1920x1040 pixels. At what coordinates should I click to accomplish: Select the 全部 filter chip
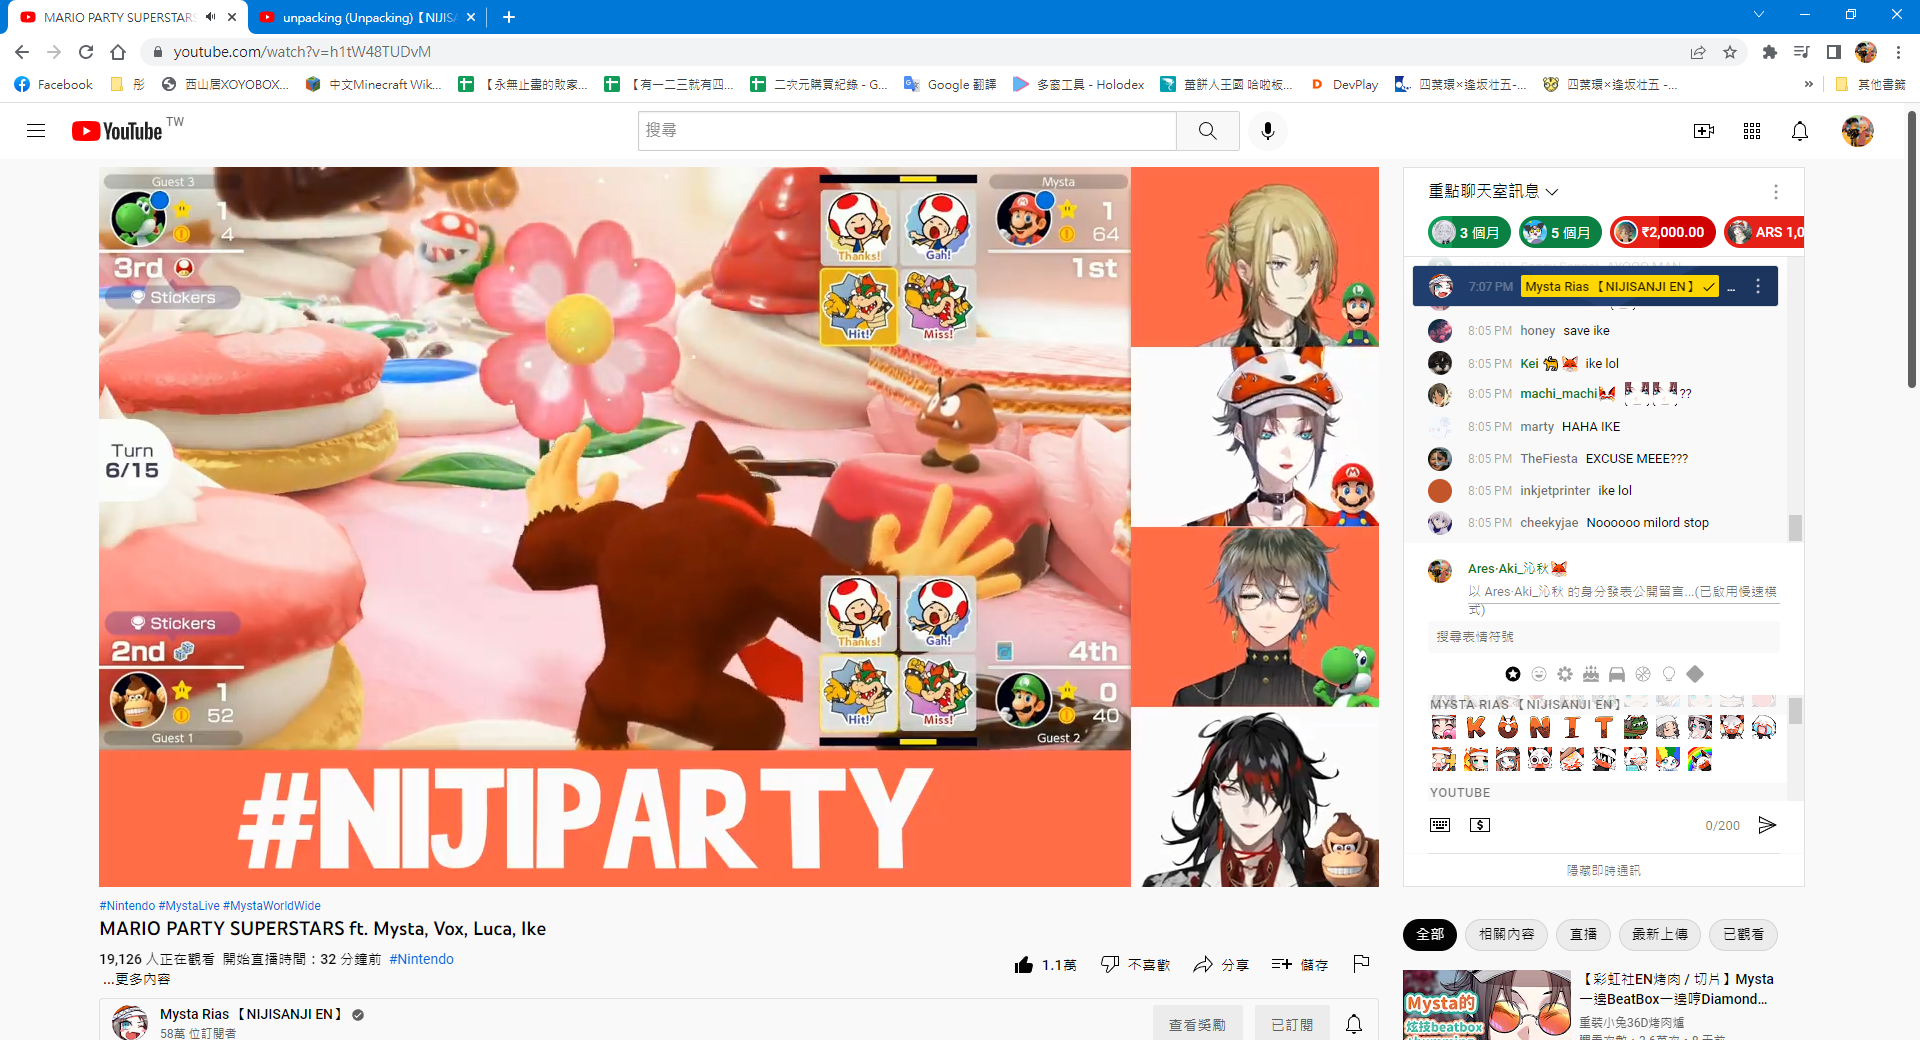coord(1430,934)
